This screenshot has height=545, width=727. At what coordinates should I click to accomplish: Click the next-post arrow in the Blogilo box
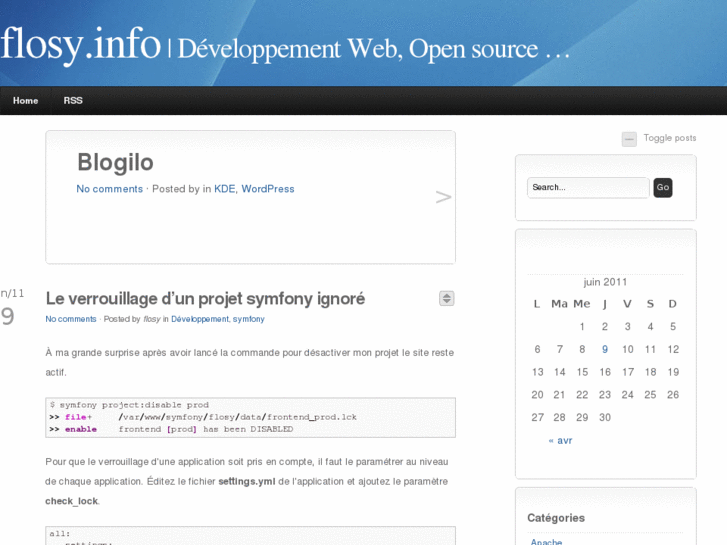[444, 197]
